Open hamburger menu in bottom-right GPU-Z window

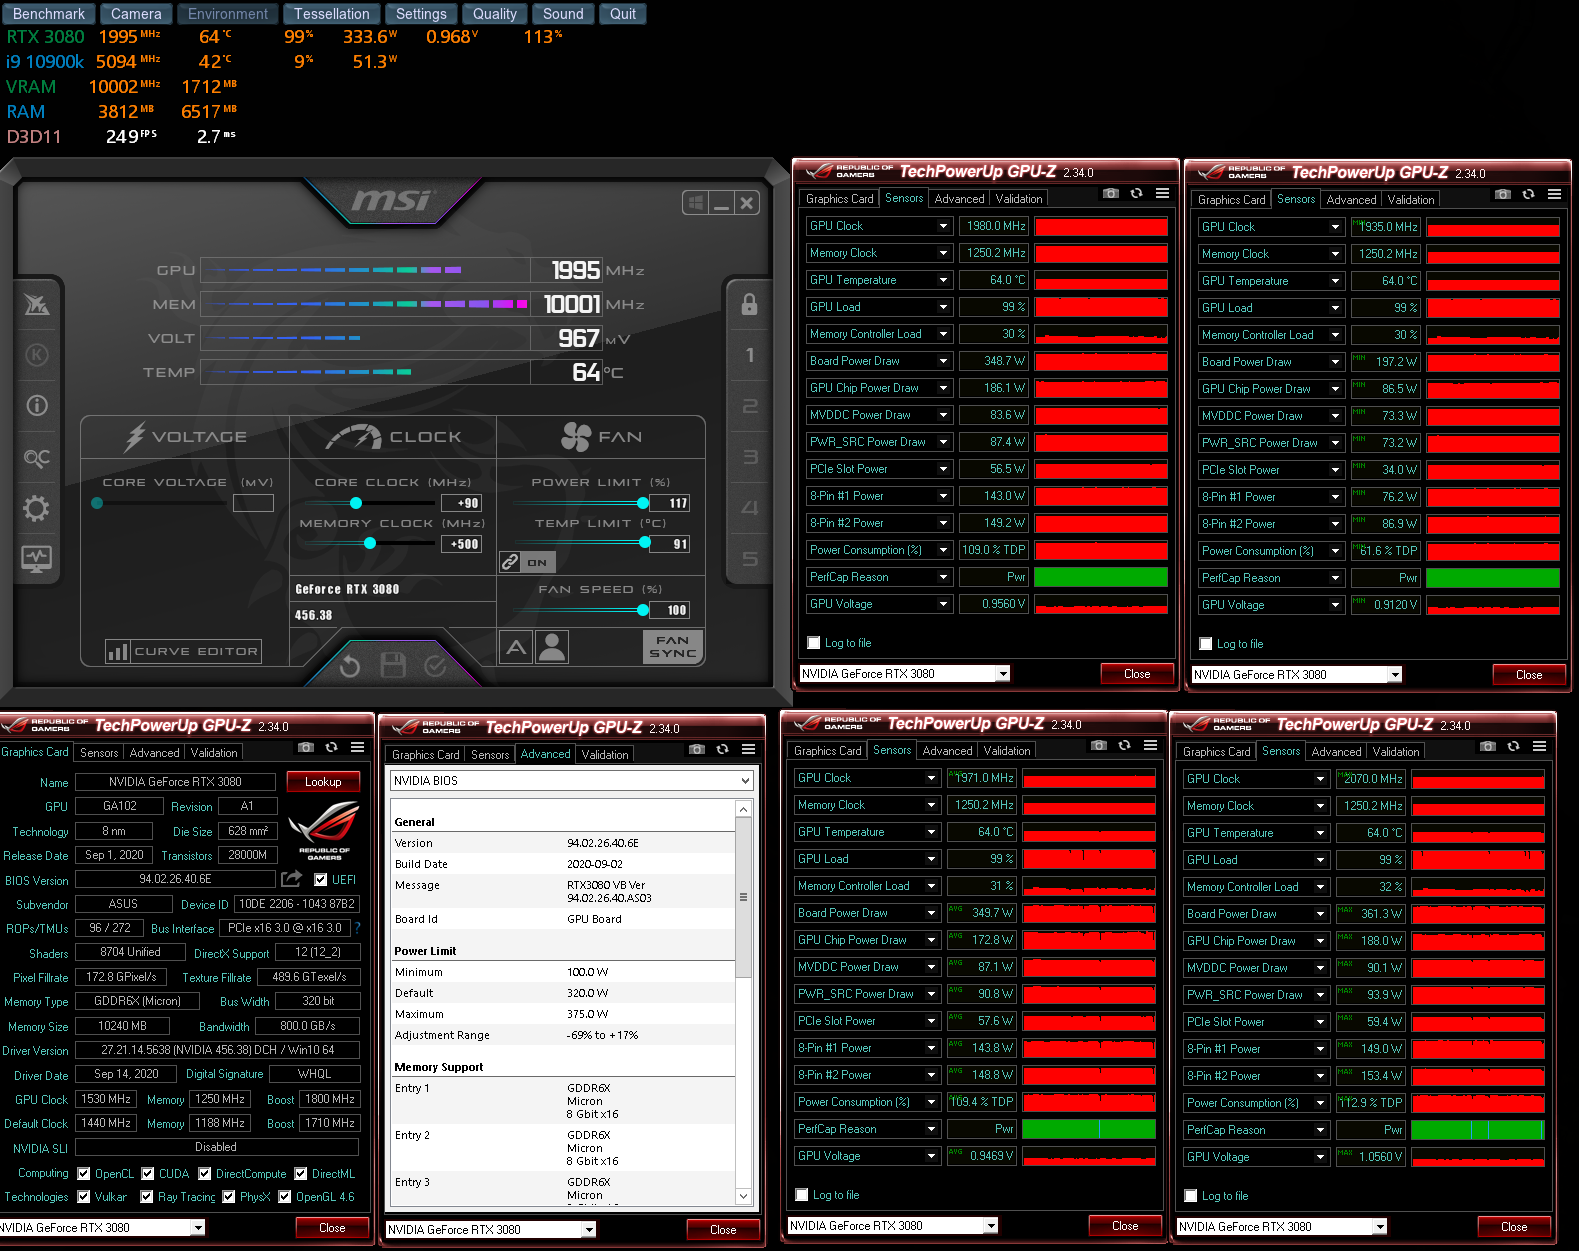tap(1539, 746)
